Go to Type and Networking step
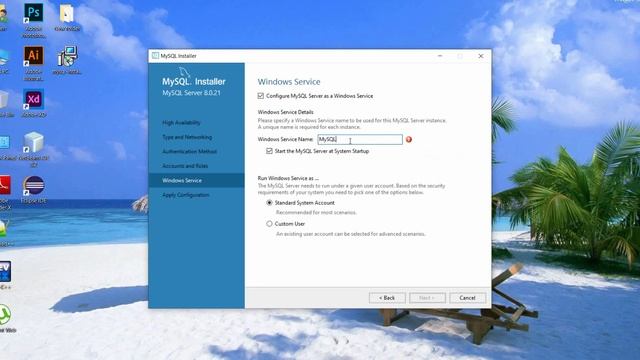Image resolution: width=640 pixels, height=360 pixels. point(187,137)
